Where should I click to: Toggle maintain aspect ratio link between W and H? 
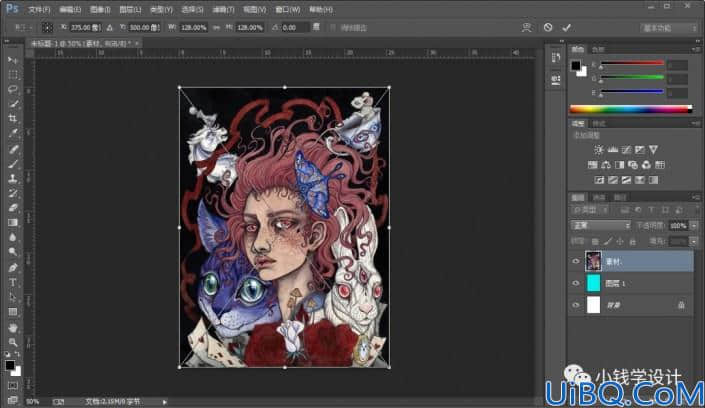(x=216, y=27)
